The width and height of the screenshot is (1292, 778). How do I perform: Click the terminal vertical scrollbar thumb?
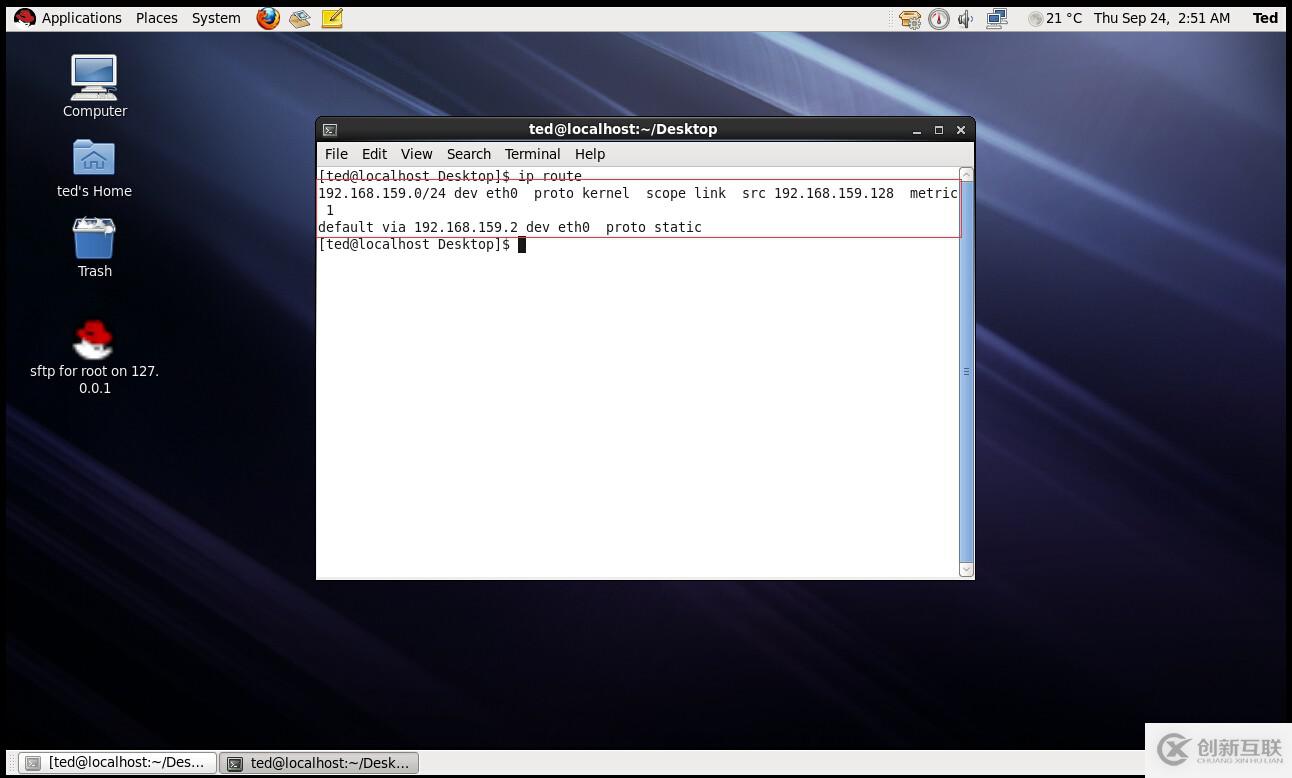click(966, 372)
